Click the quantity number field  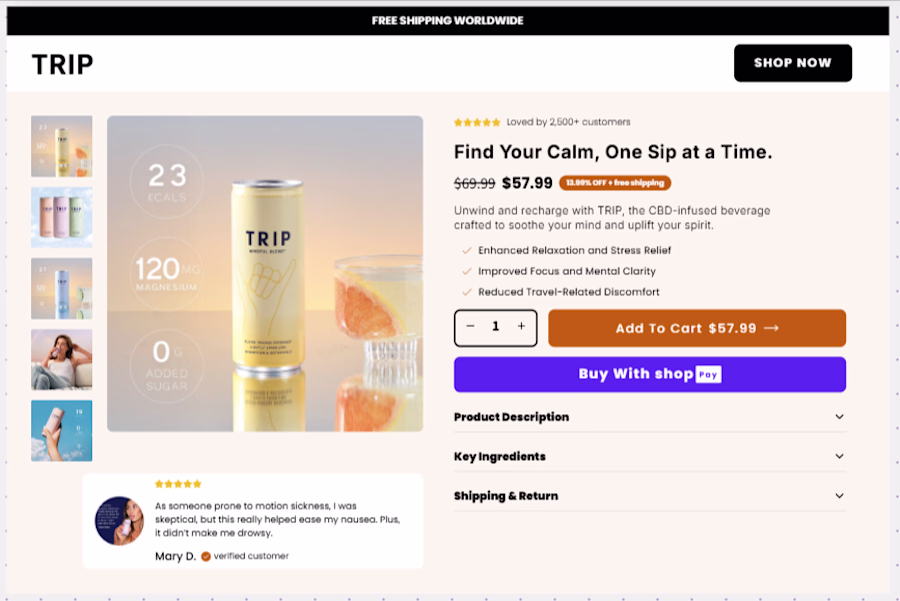coord(495,327)
